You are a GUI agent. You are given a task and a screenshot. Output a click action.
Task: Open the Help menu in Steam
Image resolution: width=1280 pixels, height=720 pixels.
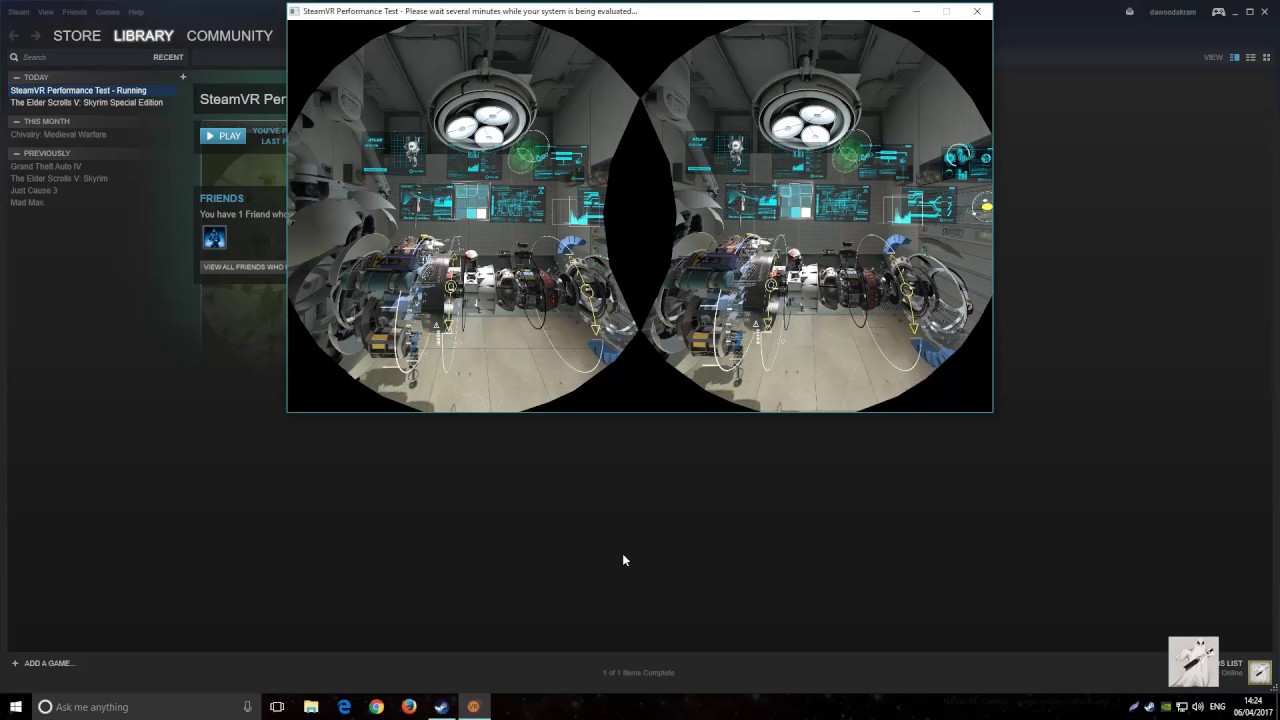pos(136,12)
